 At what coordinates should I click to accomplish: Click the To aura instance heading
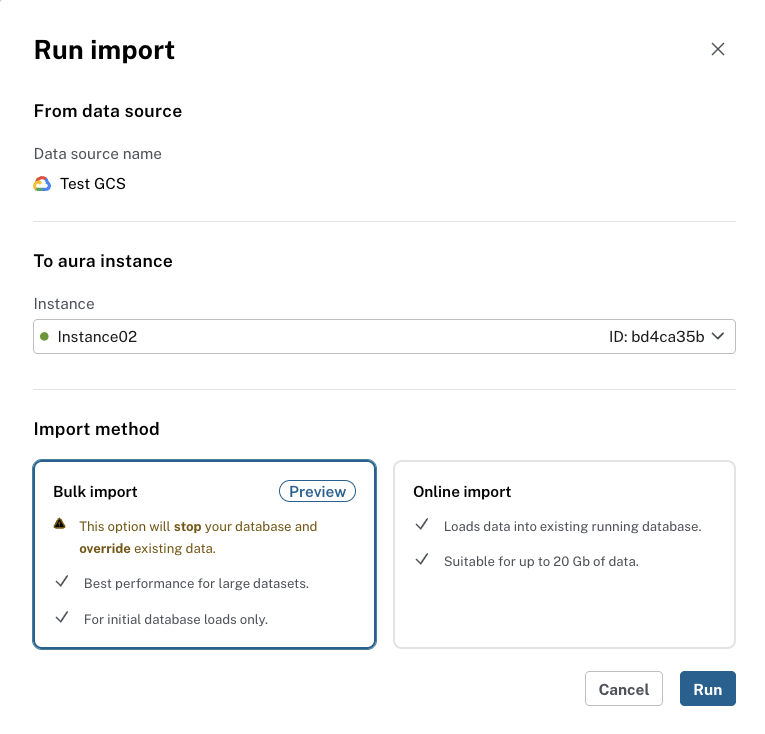point(103,261)
